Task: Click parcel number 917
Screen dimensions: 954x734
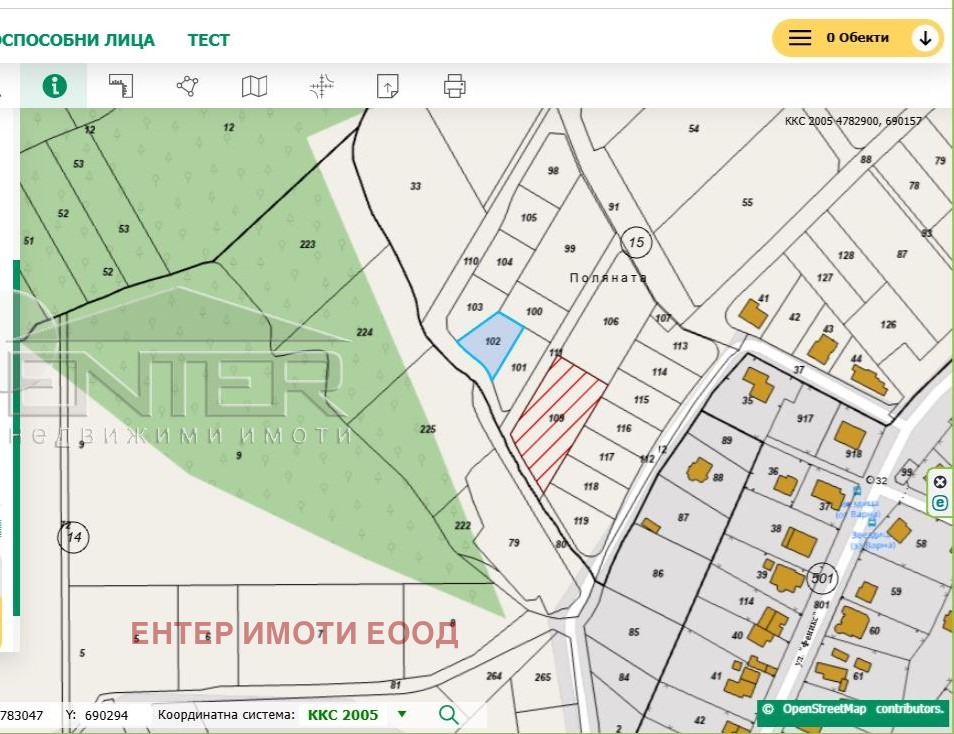Action: (x=805, y=418)
